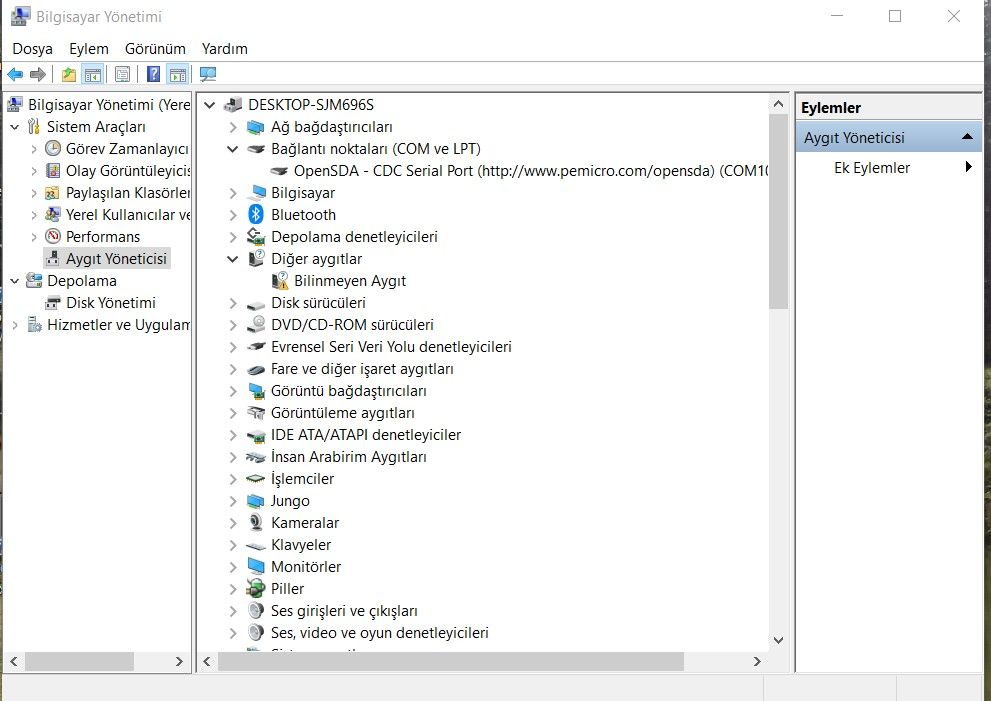Viewport: 991px width, 701px height.
Task: Click the Fare ve diğer işaret aygıtları mouse icon
Action: pos(256,369)
